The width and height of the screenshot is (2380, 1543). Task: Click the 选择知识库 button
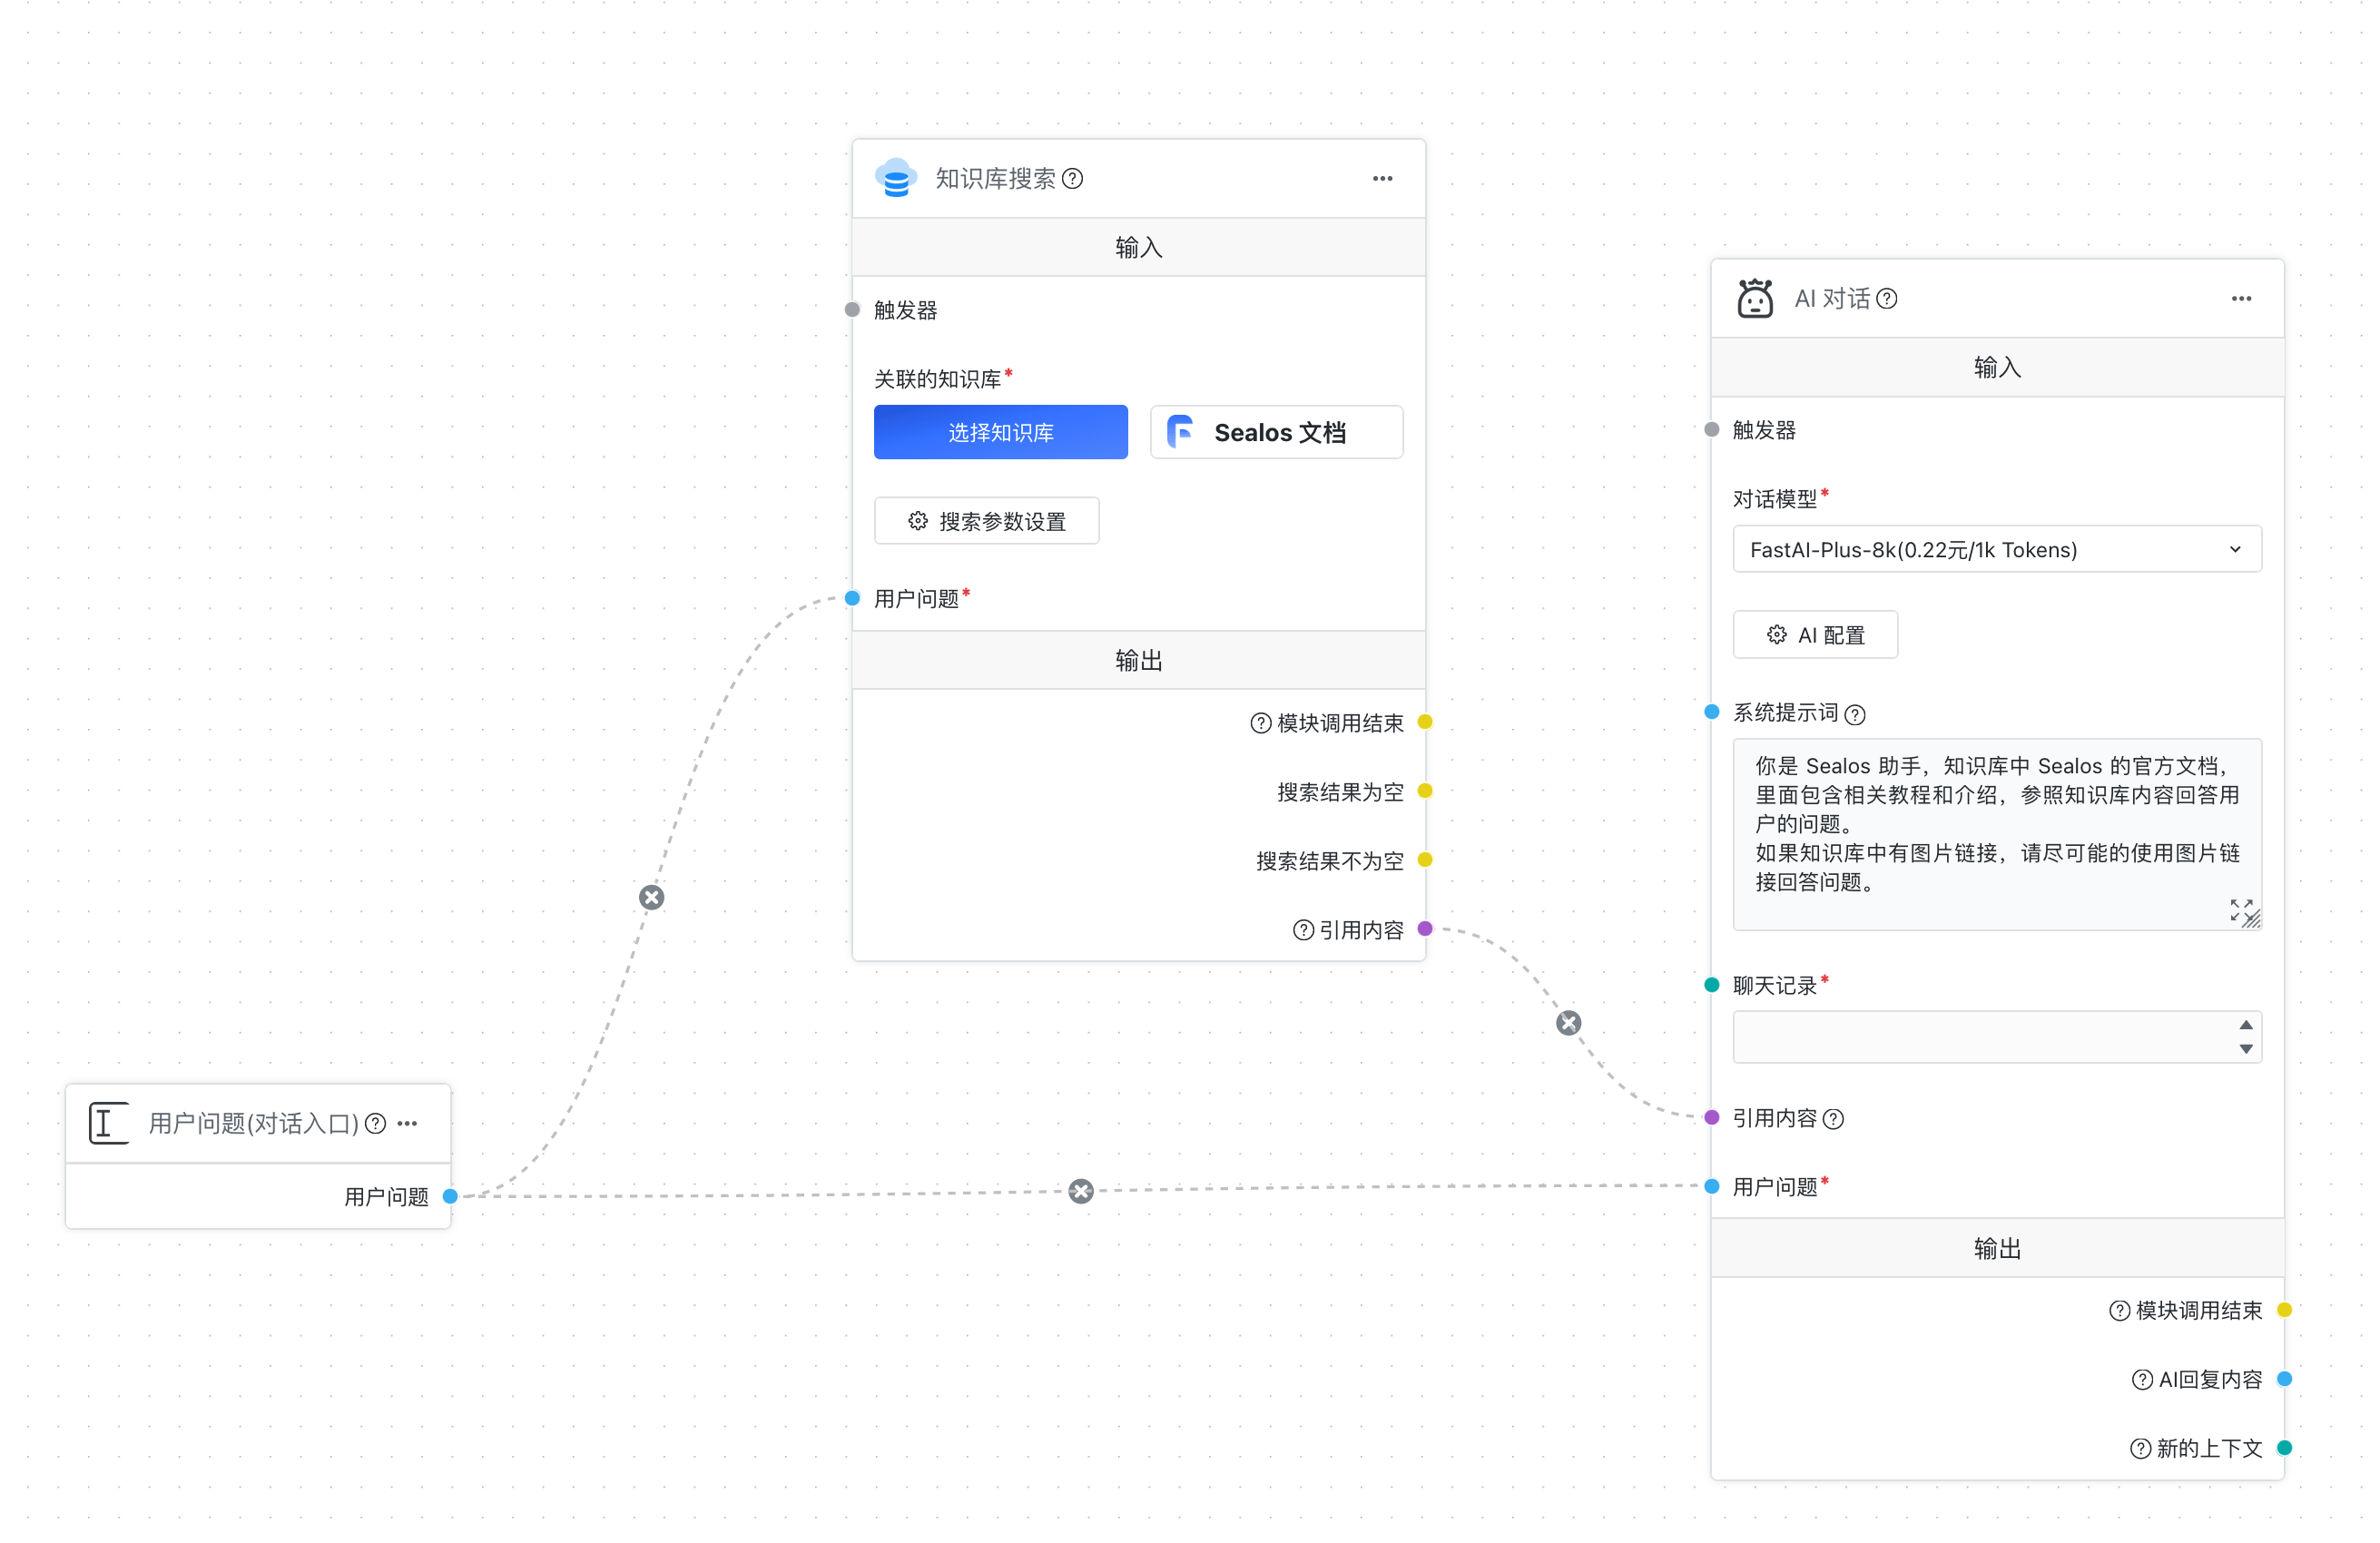tap(1000, 432)
